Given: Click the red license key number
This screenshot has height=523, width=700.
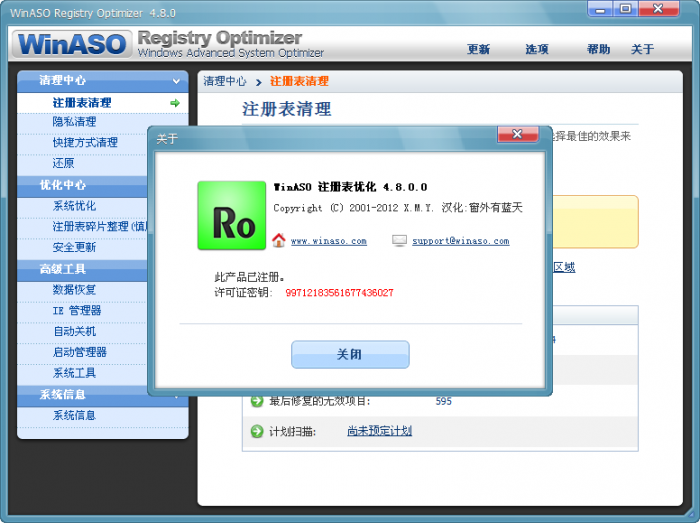Looking at the screenshot, I should tap(339, 293).
